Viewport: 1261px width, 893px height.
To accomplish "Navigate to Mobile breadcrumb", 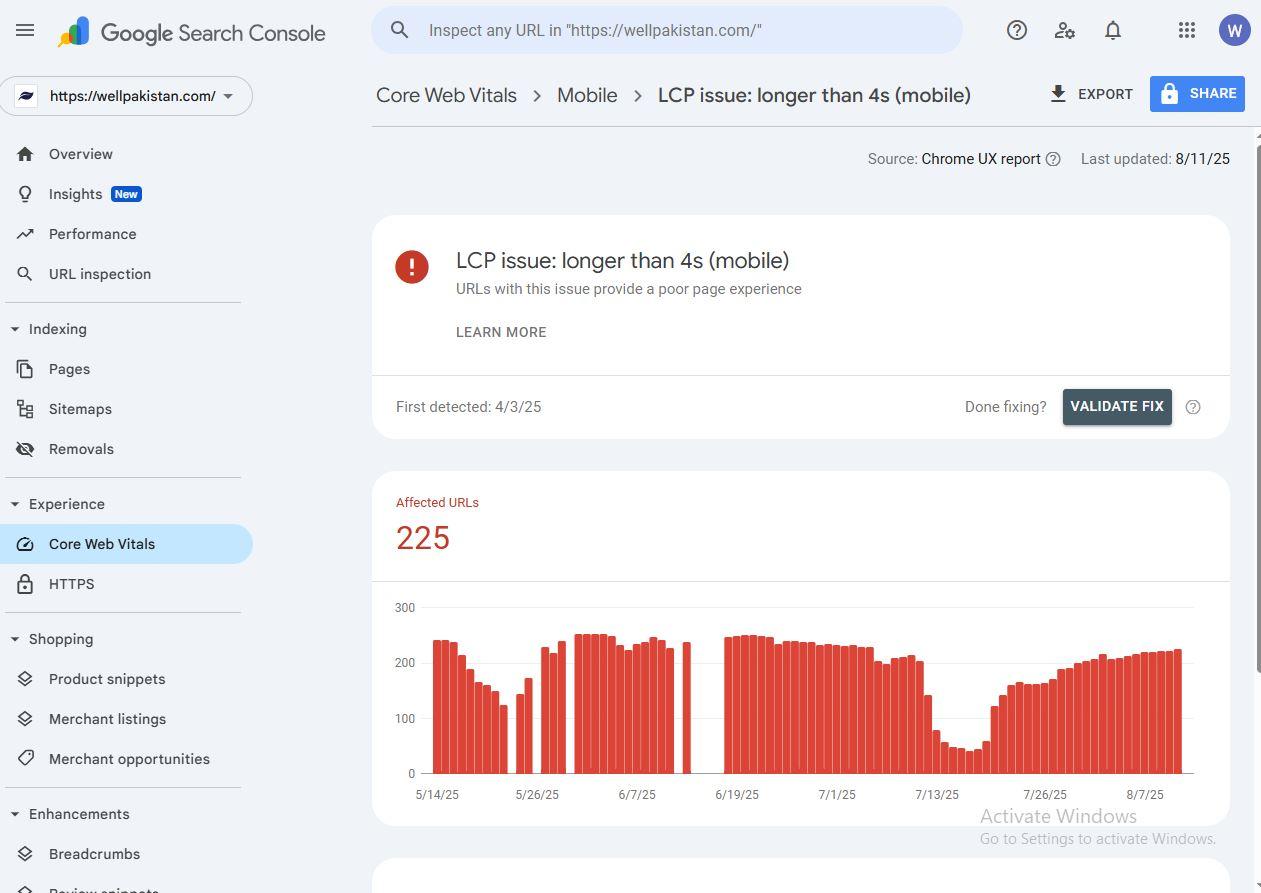I will (x=587, y=95).
